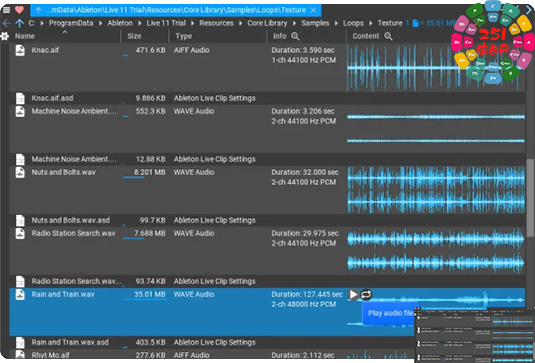Expand the breadcrumb arrow right after Samples
The width and height of the screenshot is (535, 363).
[336, 24]
